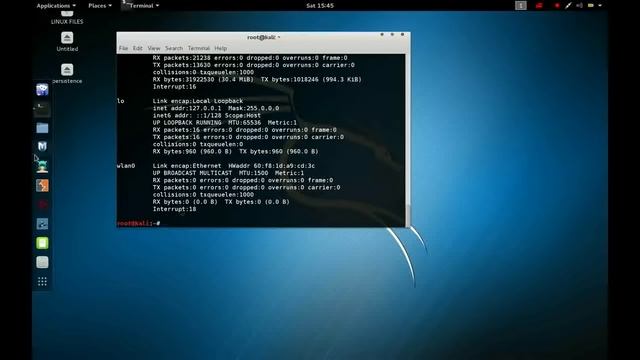The height and width of the screenshot is (360, 640).
Task: Open the Places menu
Action: (x=100, y=5)
